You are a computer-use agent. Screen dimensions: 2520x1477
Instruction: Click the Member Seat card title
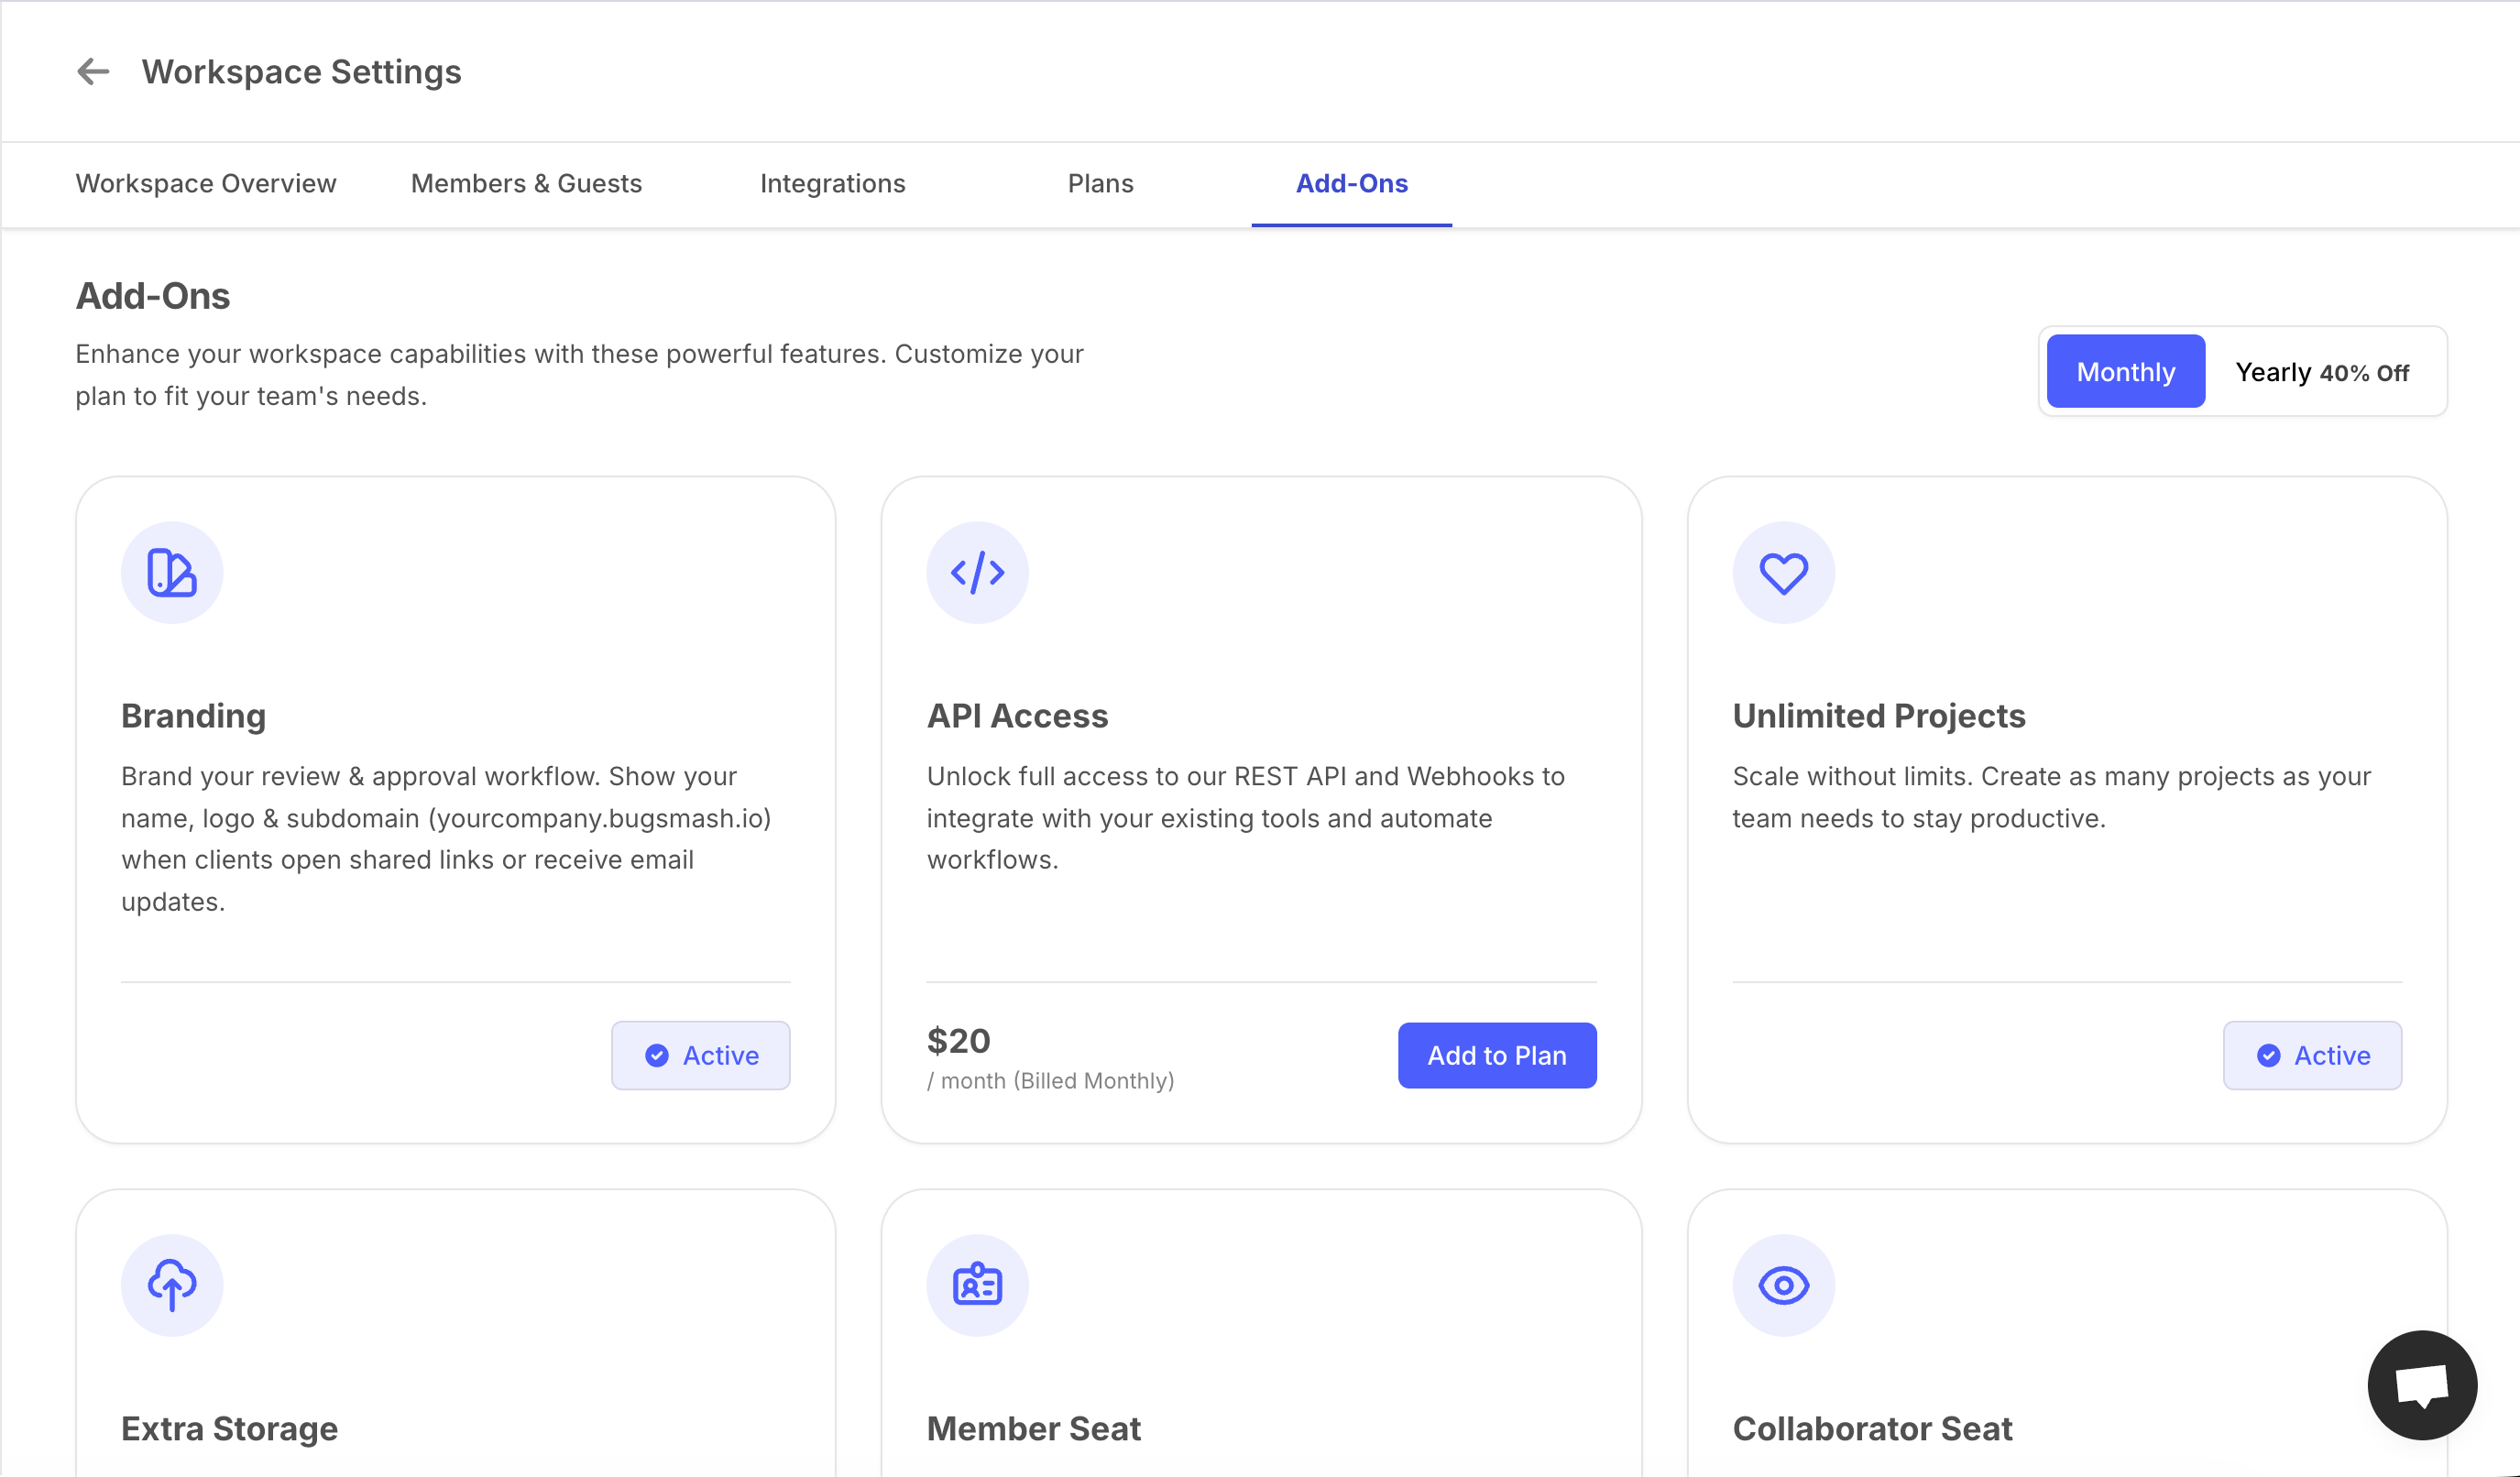click(1033, 1429)
